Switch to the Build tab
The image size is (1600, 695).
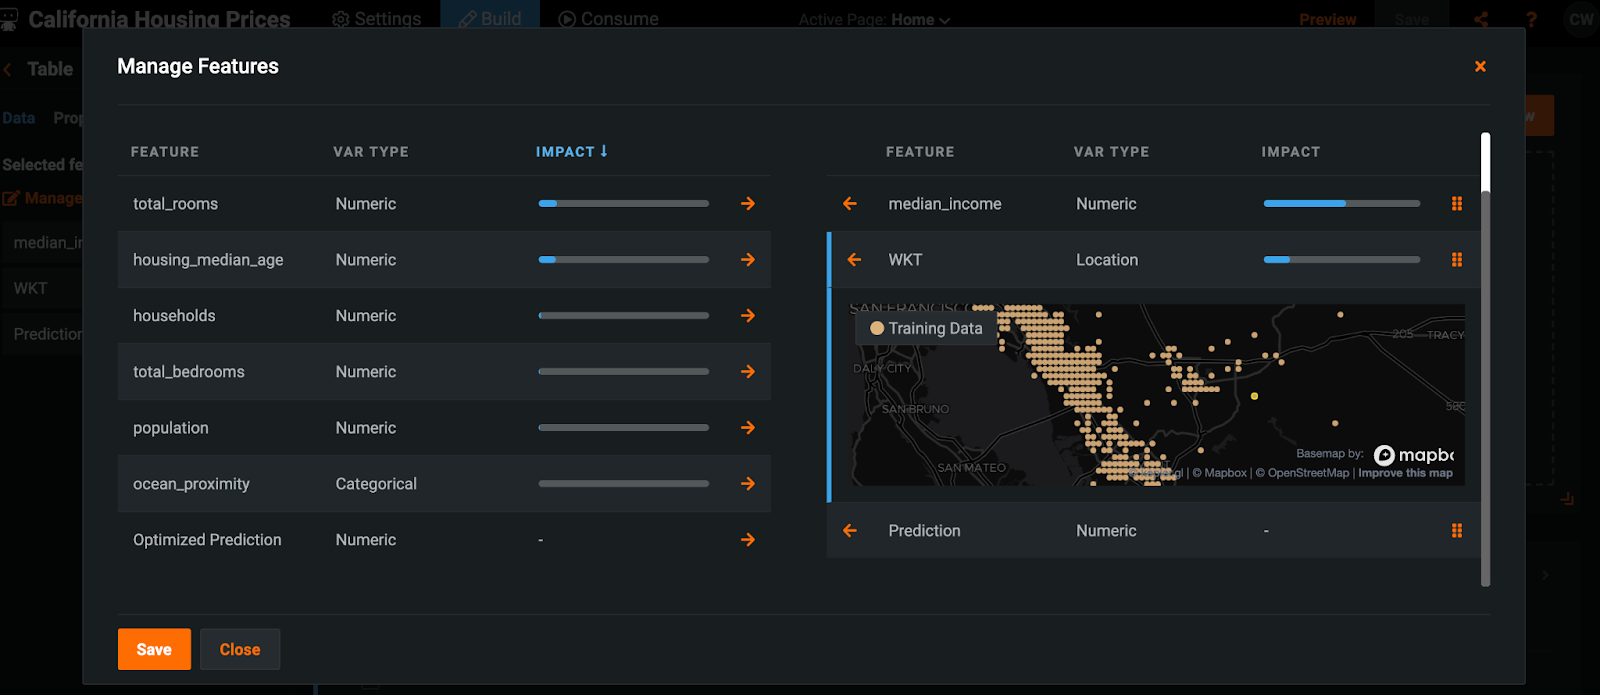[x=490, y=19]
